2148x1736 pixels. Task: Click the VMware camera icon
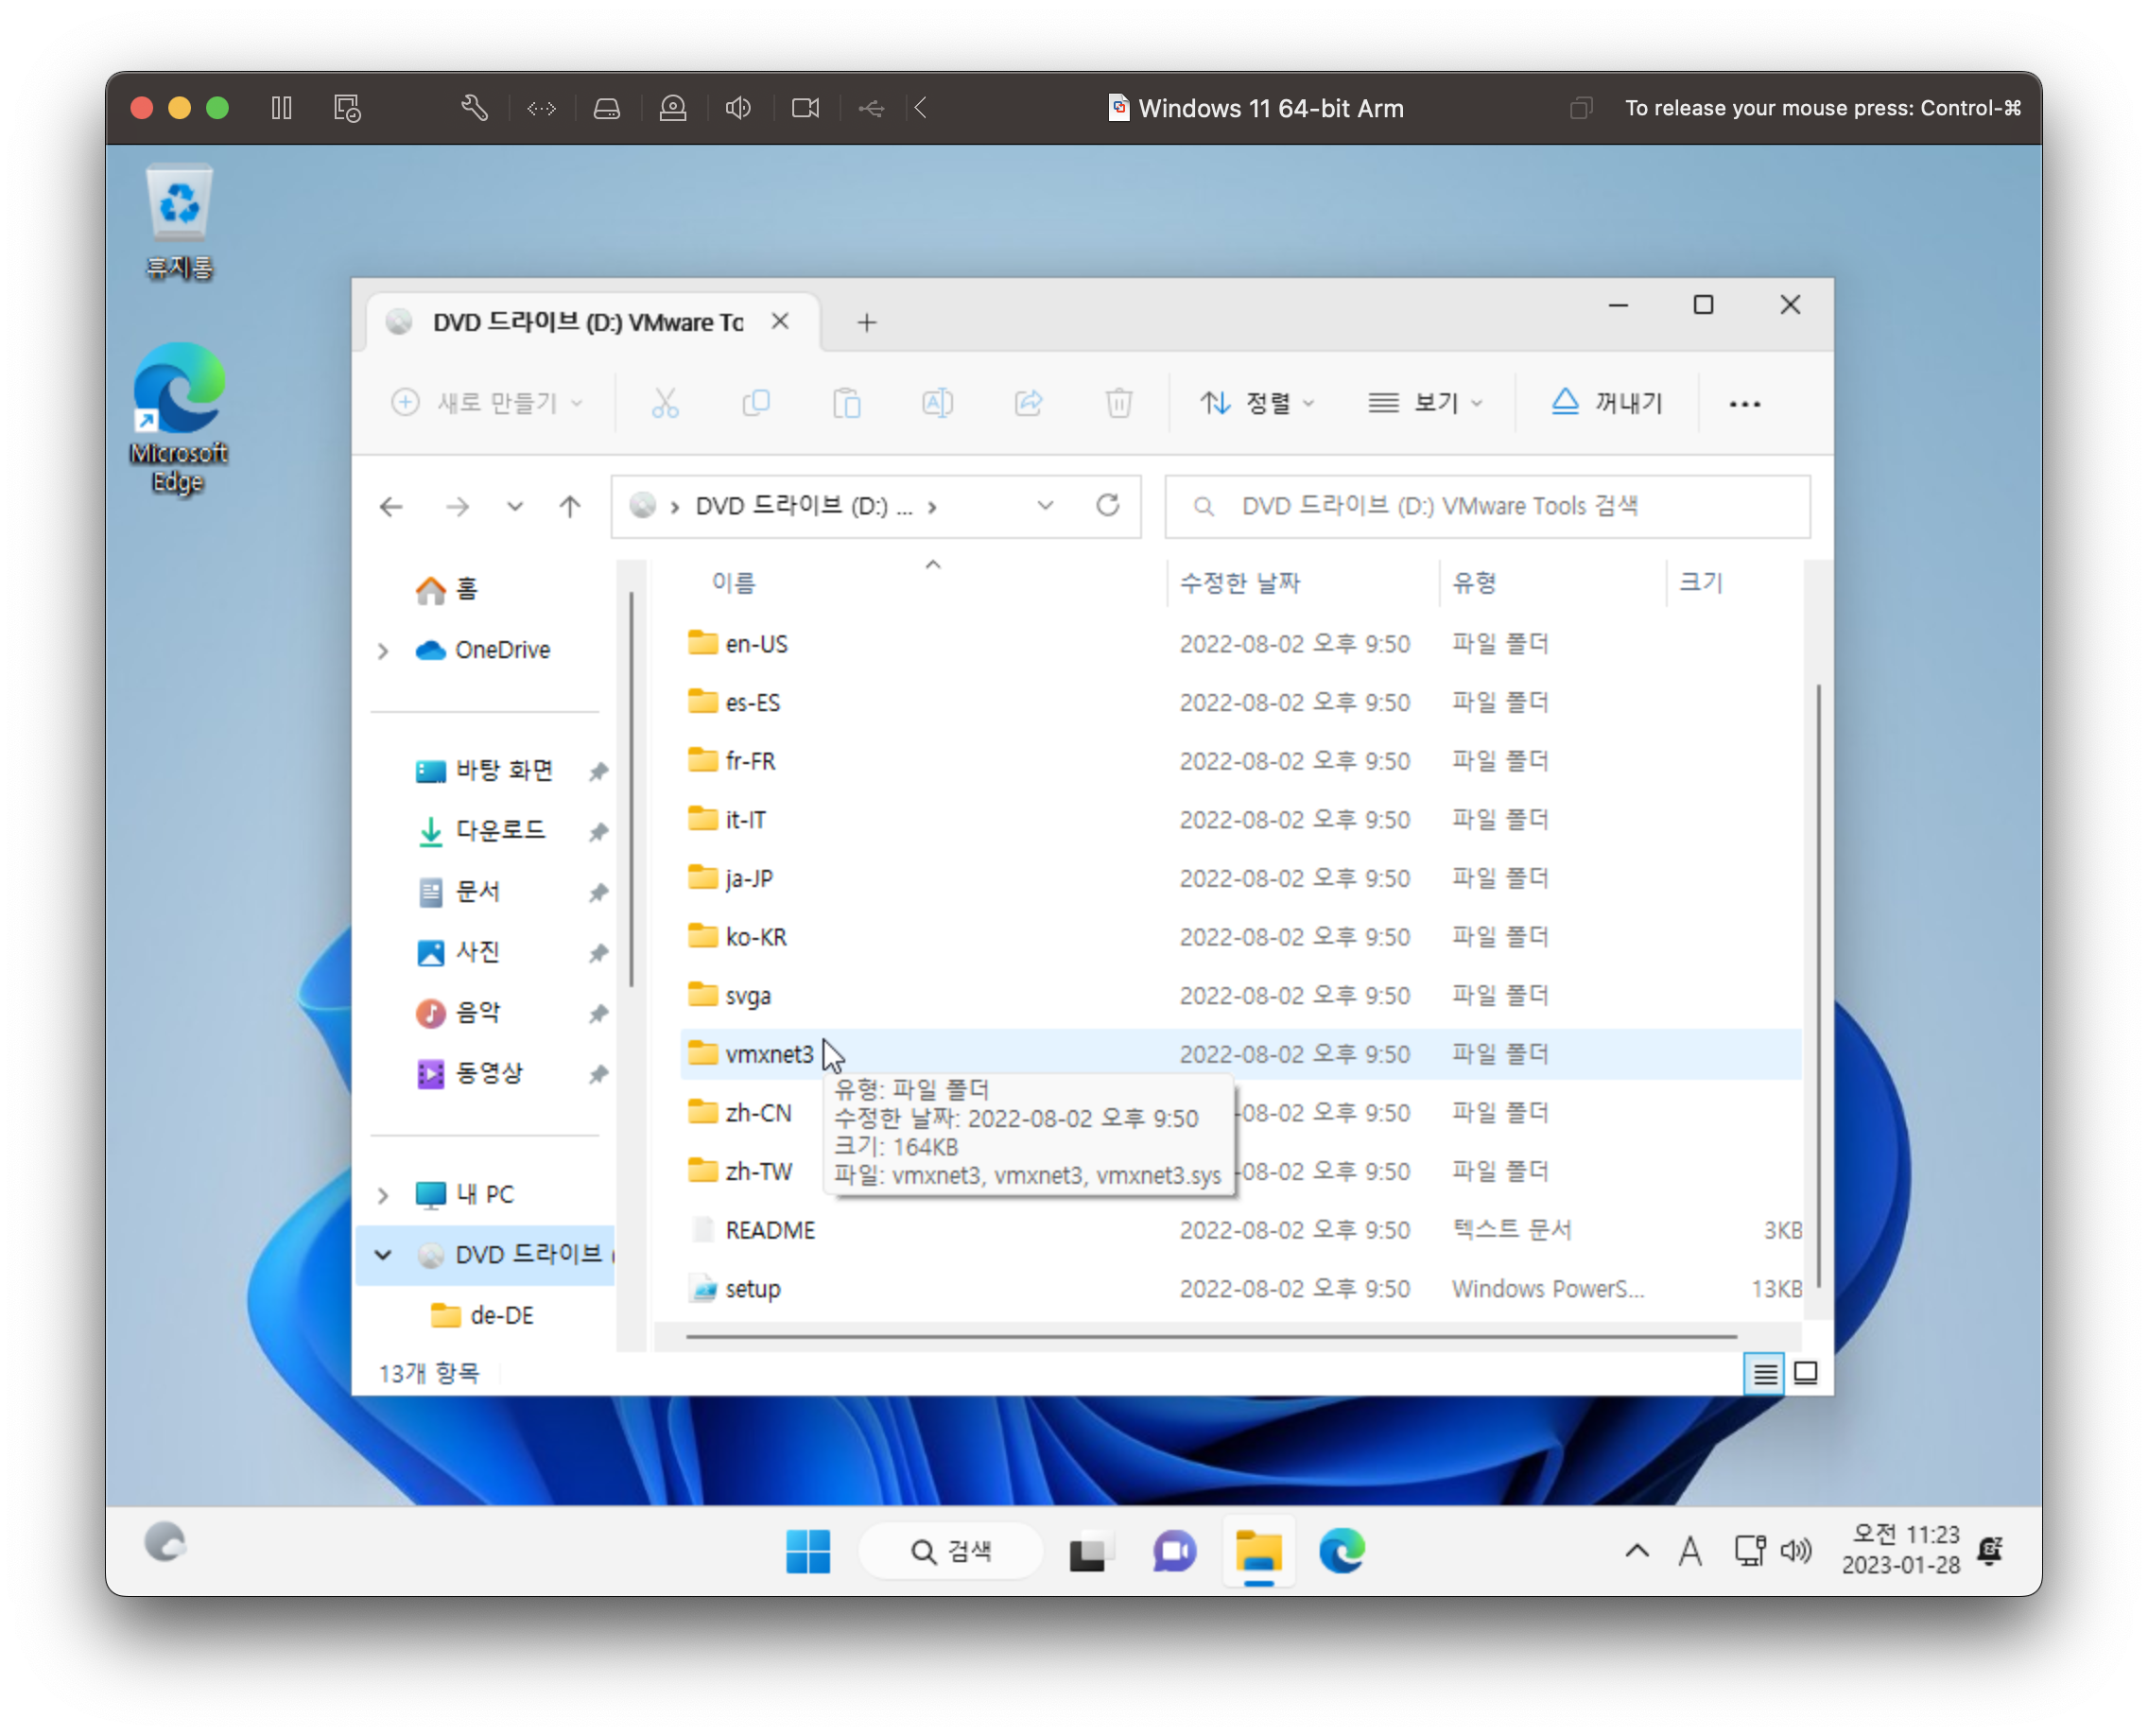pos(805,108)
